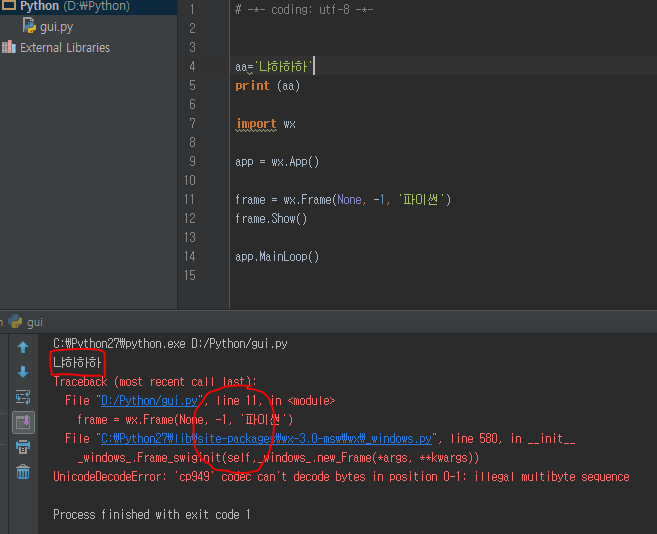Click the External Libraries bars icon
The width and height of the screenshot is (657, 534).
[x=9, y=47]
